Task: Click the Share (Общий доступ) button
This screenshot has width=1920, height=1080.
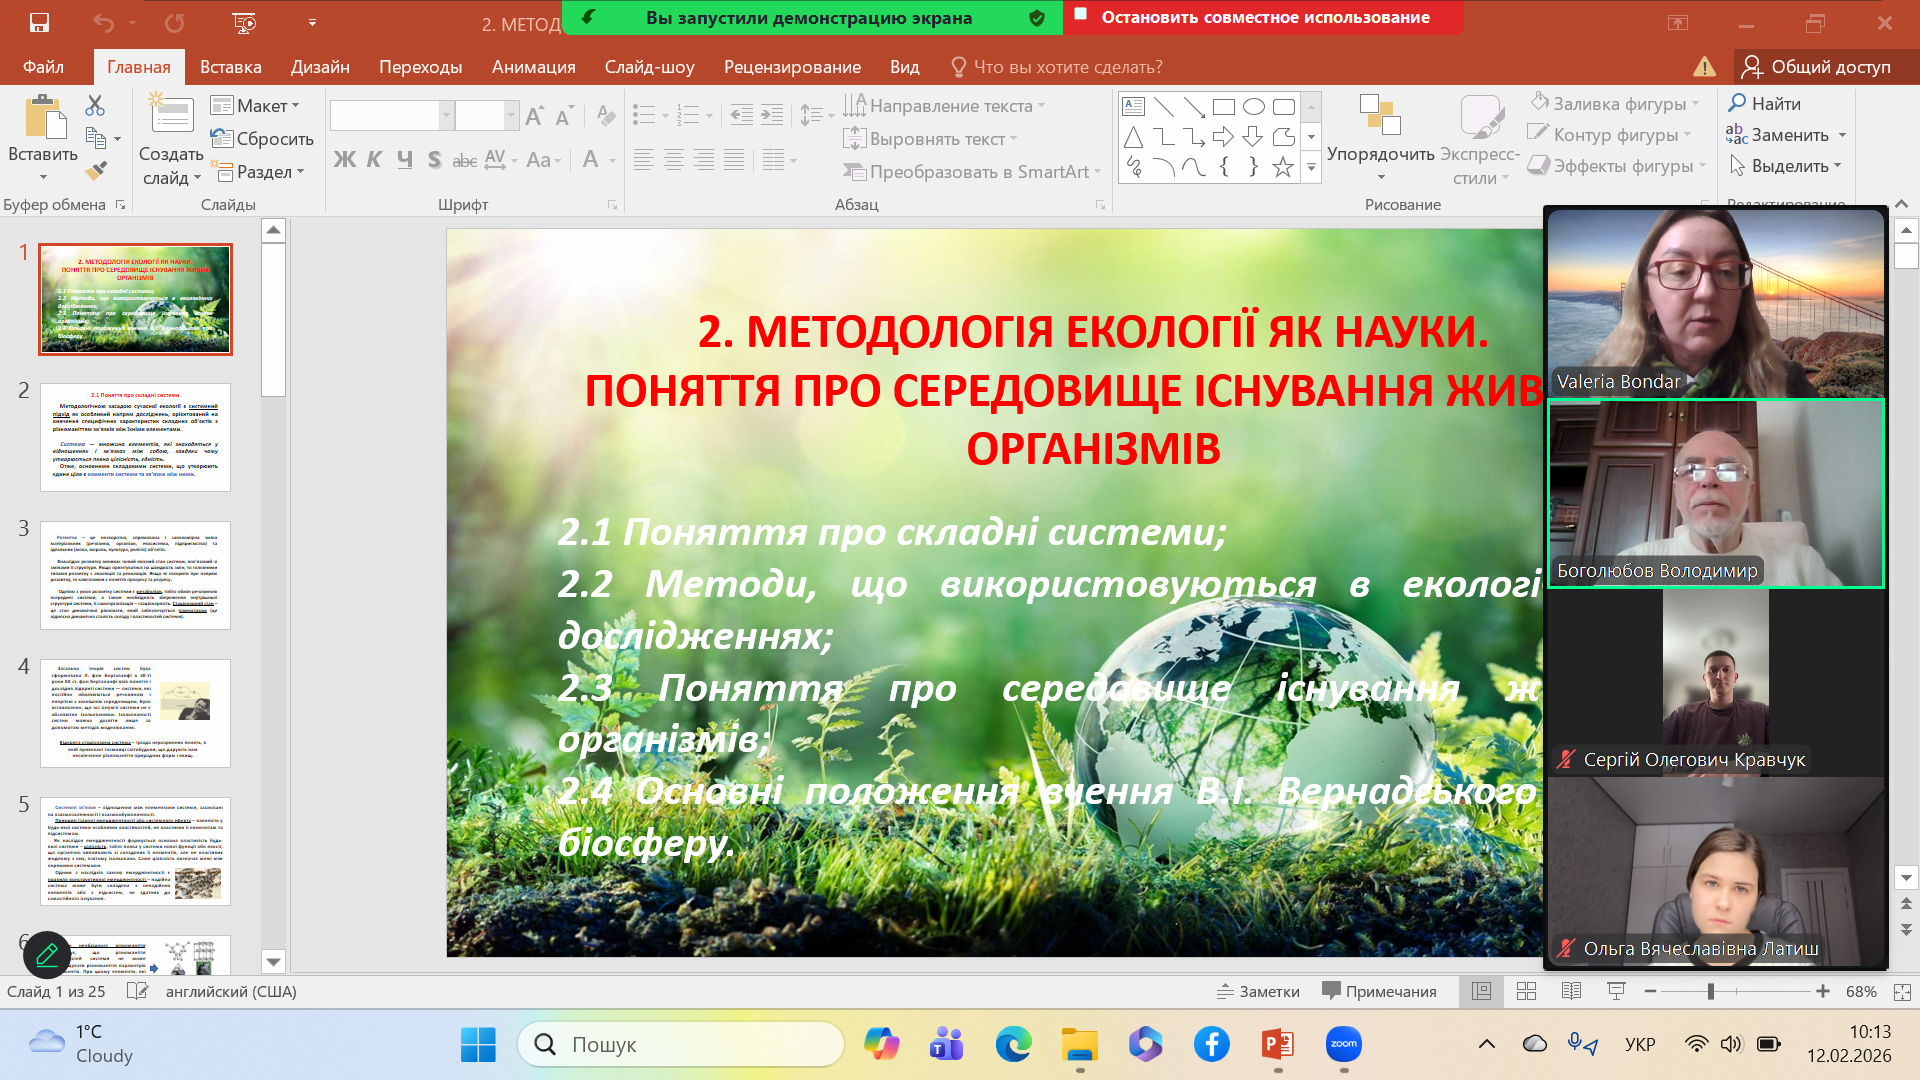Action: (x=1817, y=67)
